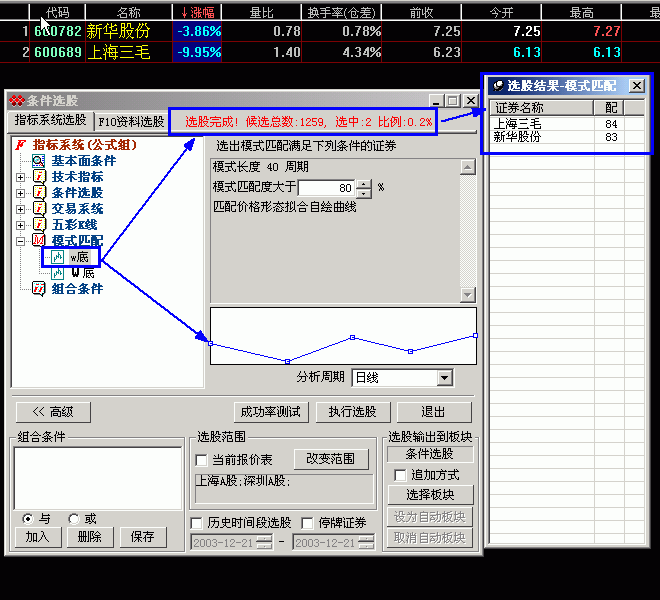Enable the 当前报价表 checkbox
Screen dimensions: 660x600
(x=202, y=460)
